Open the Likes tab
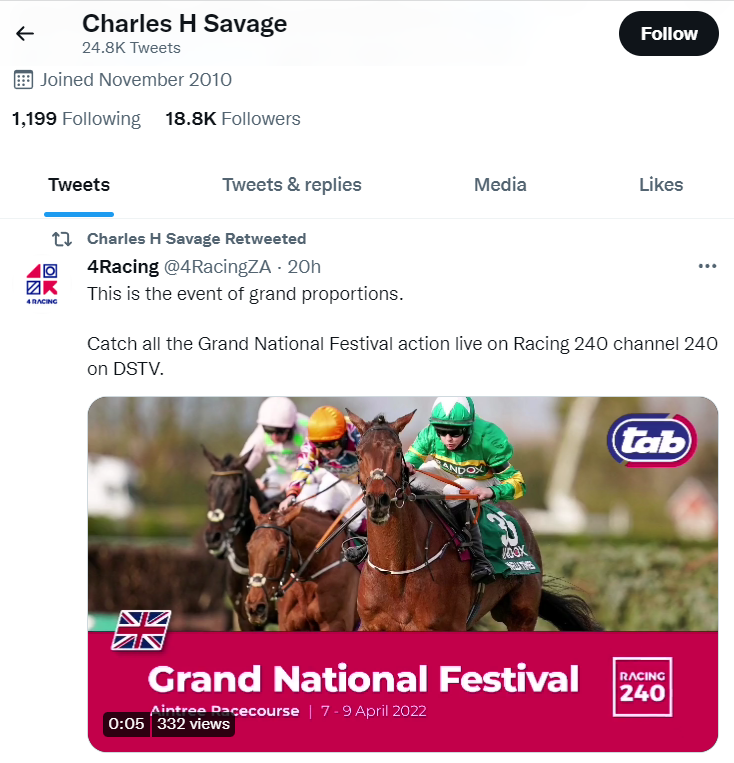The image size is (734, 763). tap(661, 185)
